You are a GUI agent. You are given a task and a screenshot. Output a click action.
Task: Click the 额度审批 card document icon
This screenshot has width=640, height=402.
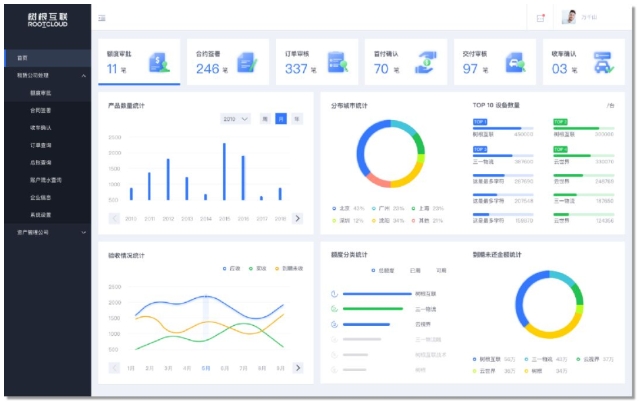click(x=158, y=64)
